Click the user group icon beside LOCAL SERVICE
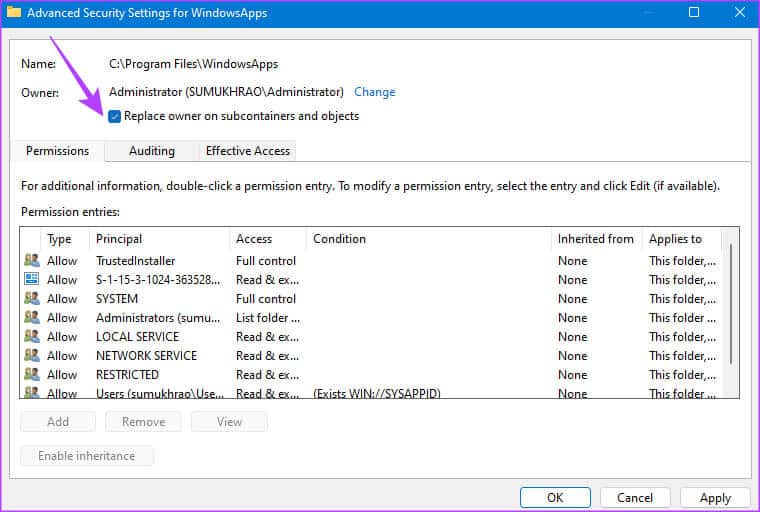The width and height of the screenshot is (760, 512). pos(32,336)
